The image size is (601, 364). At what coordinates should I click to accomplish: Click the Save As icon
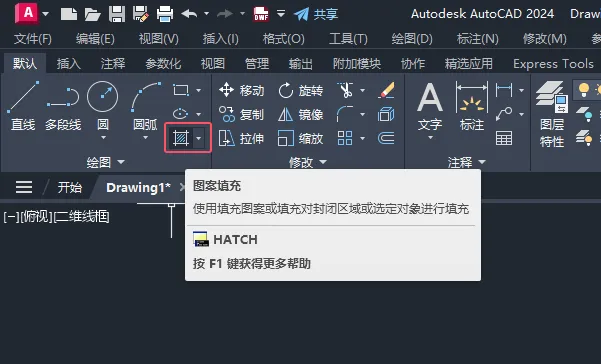(140, 14)
